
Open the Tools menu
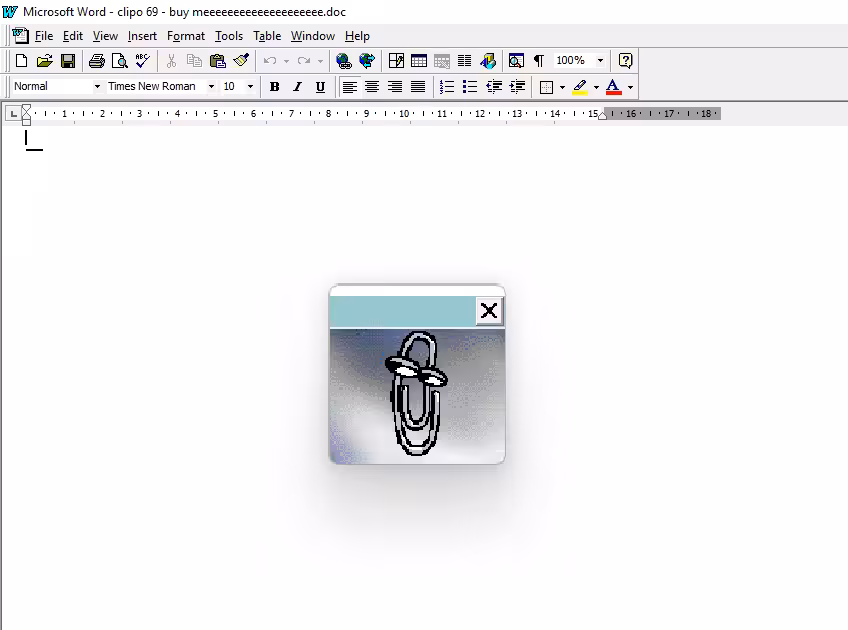point(229,36)
